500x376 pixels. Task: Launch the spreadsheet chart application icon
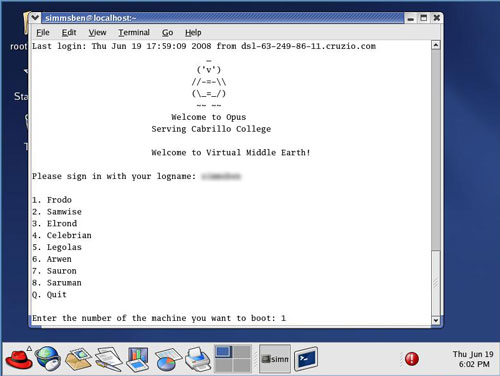tap(168, 359)
